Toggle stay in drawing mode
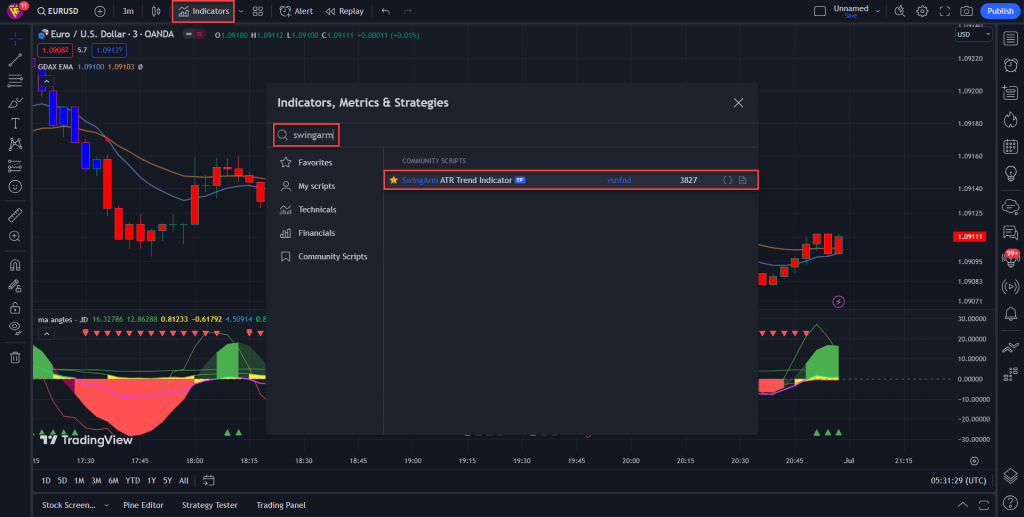The height and width of the screenshot is (517, 1024). point(15,286)
